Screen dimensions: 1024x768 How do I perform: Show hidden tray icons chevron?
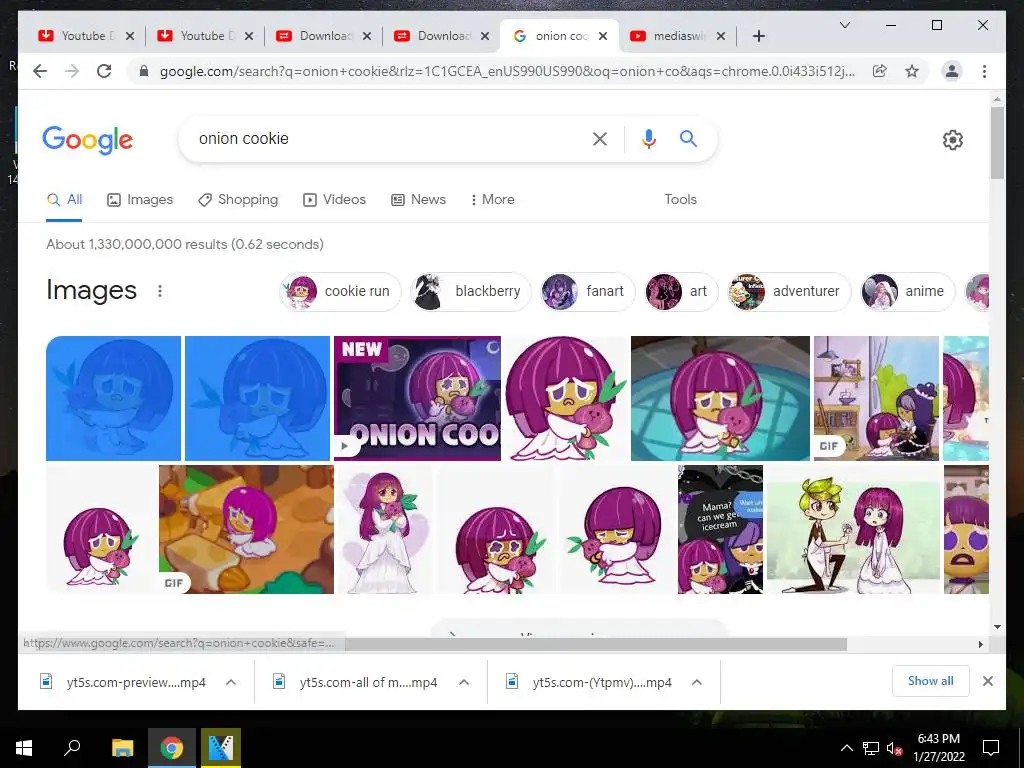[x=846, y=748]
